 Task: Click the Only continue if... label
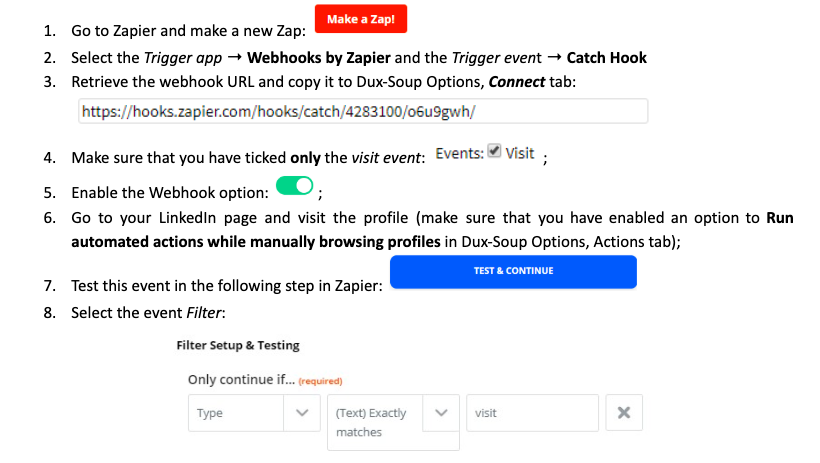tap(241, 379)
